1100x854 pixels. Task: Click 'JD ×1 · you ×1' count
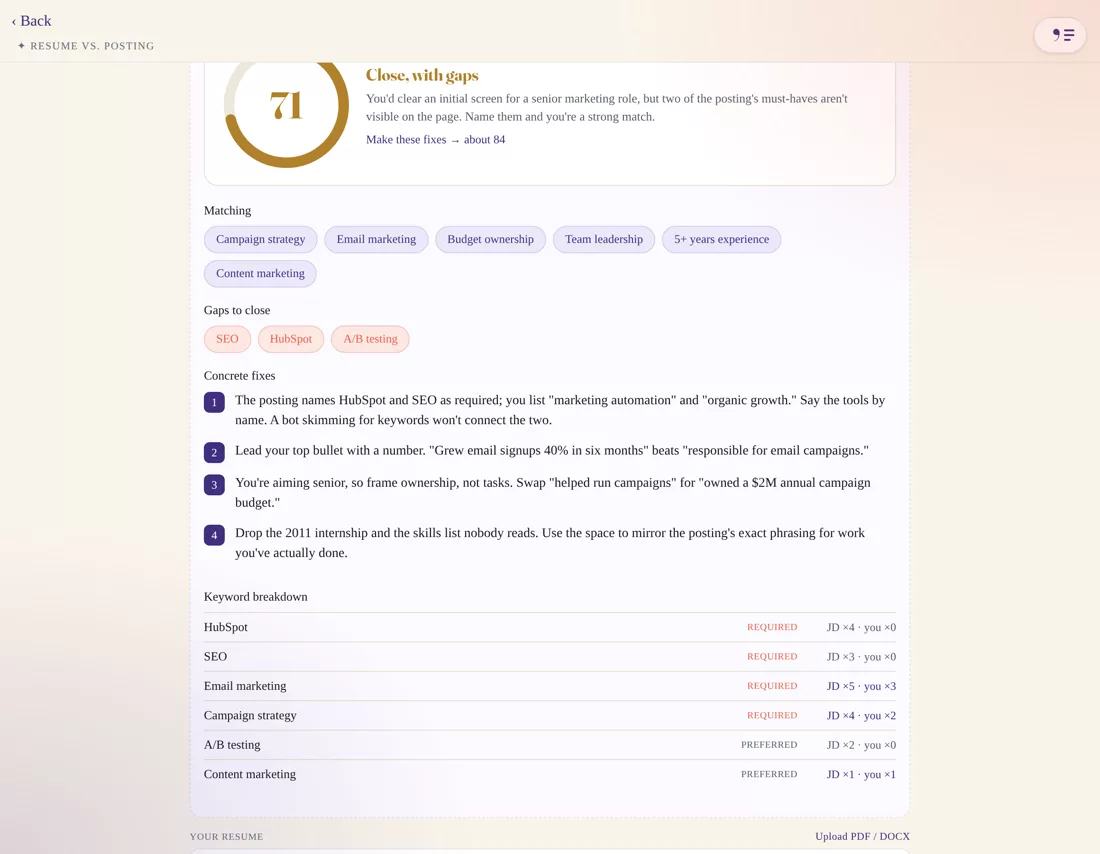click(861, 775)
